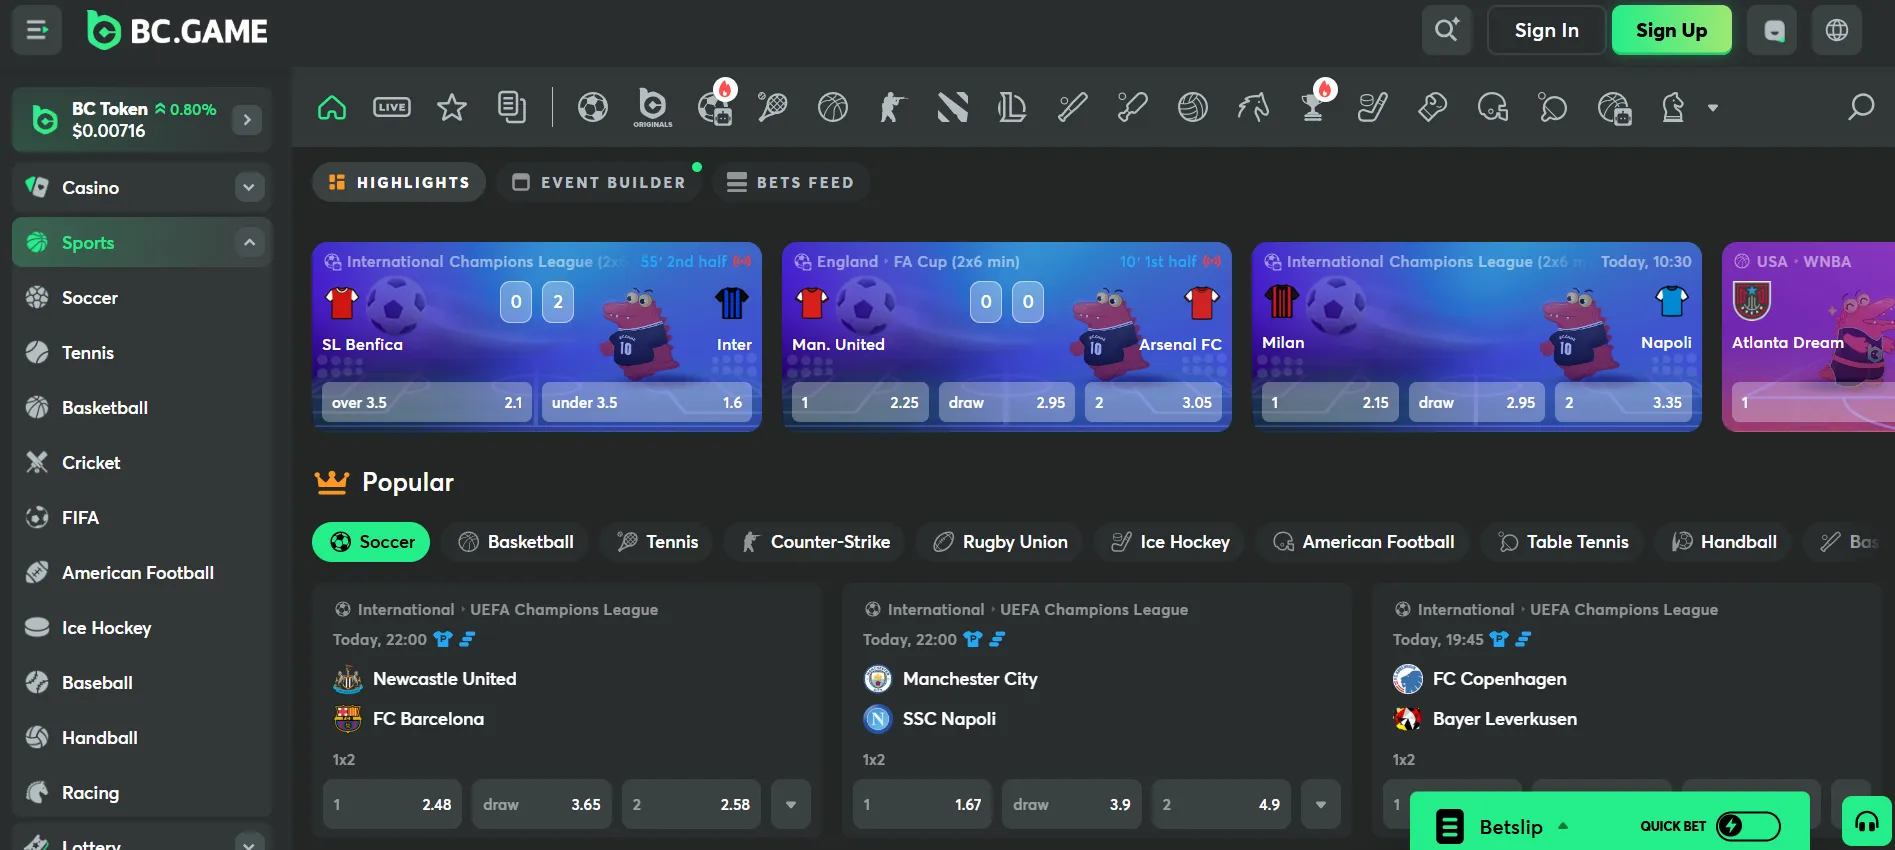Open the sports Home icon
This screenshot has height=850, width=1895.
332,107
